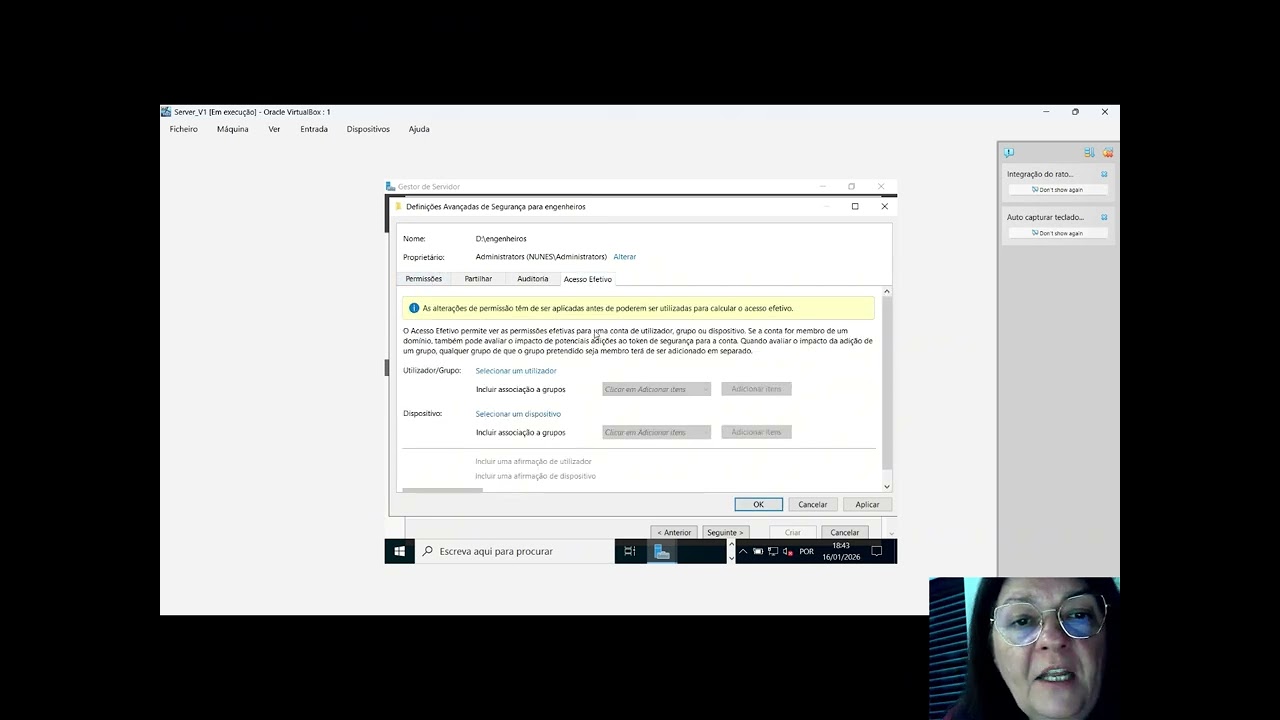Viewport: 1280px width, 720px height.
Task: Click the VirtualBox notification center speech-bubble icon
Action: [1009, 153]
